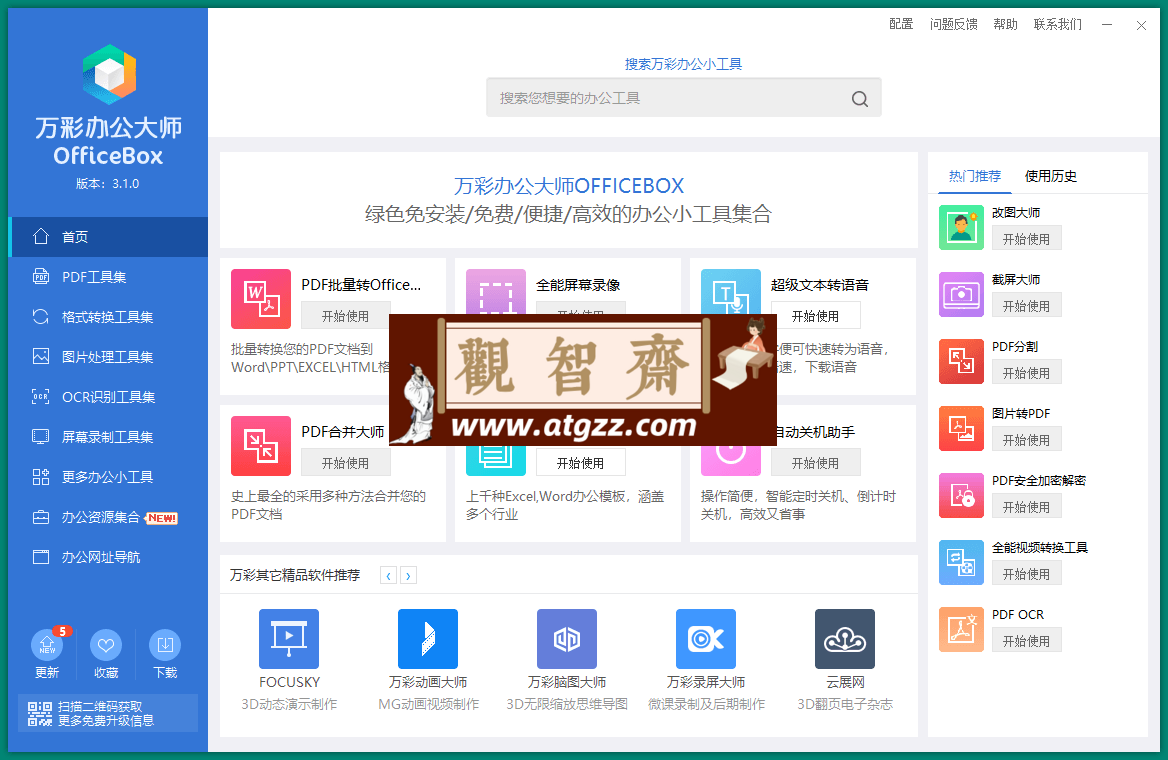Screen dimensions: 1168x760
Task: Click the 下载 download icon
Action: 165,645
